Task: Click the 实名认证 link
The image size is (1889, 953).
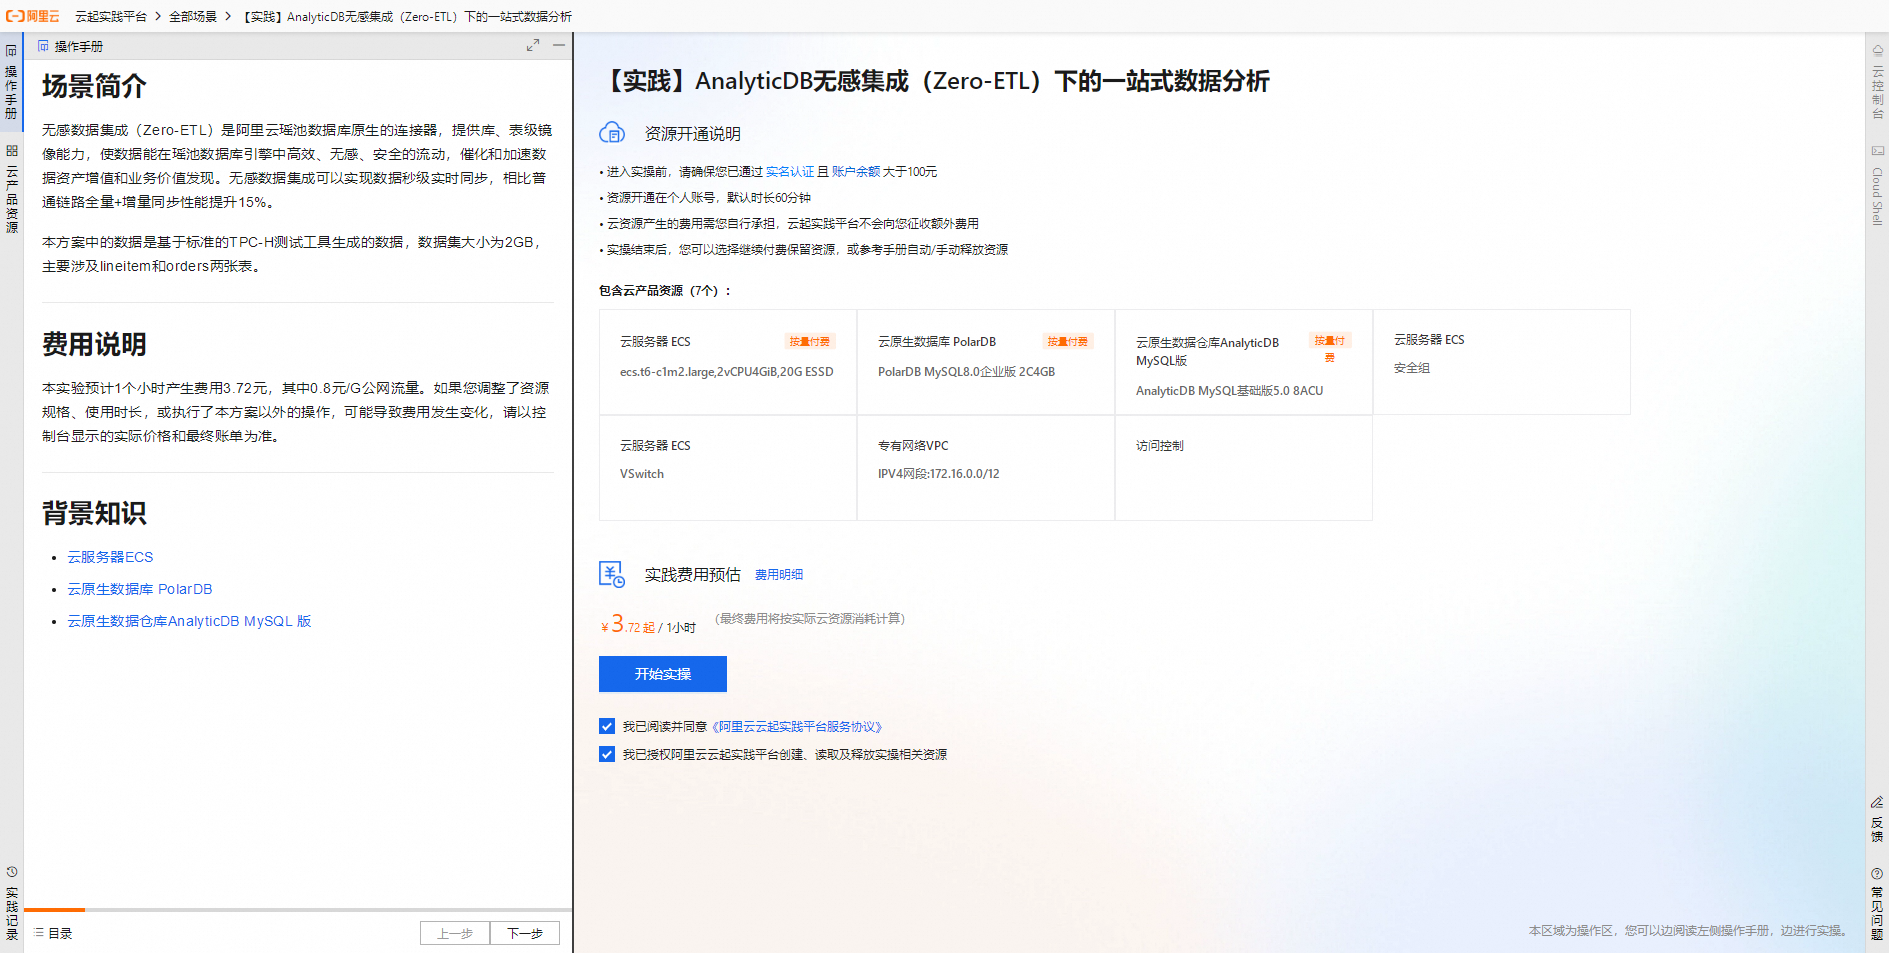Action: pyautogui.click(x=790, y=172)
